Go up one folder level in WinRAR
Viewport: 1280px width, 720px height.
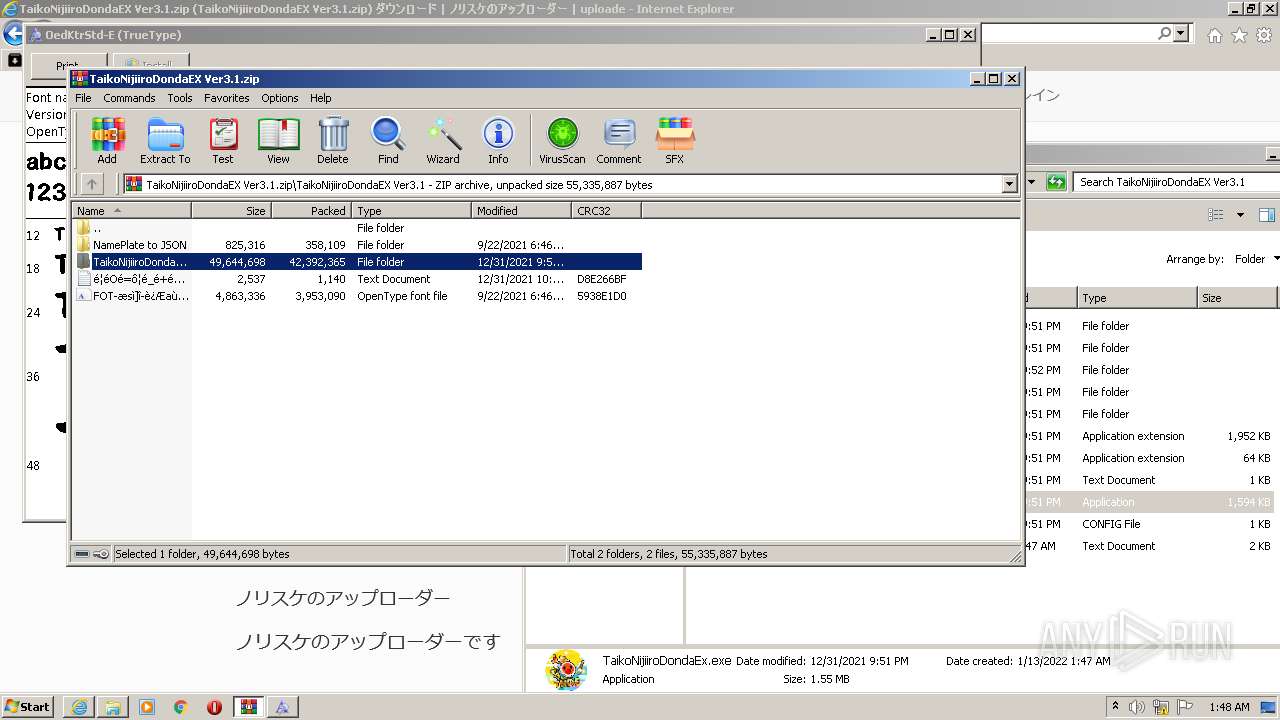[91, 184]
